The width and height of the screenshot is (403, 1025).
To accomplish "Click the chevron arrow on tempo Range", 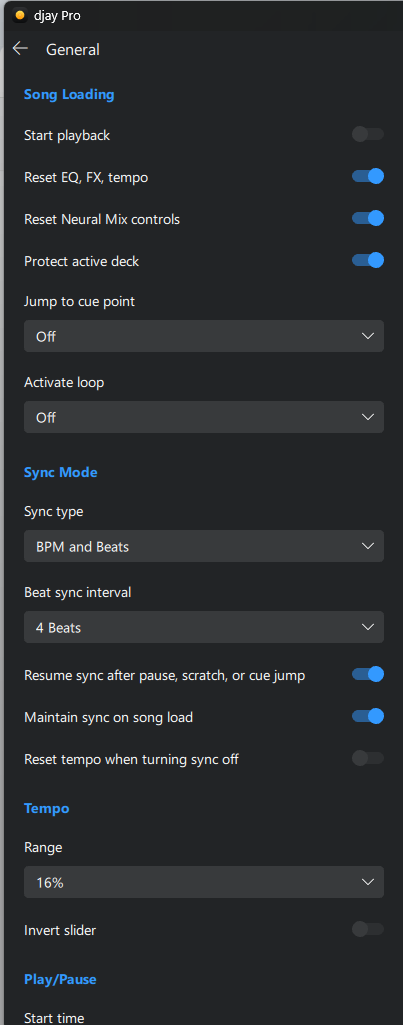I will [368, 882].
